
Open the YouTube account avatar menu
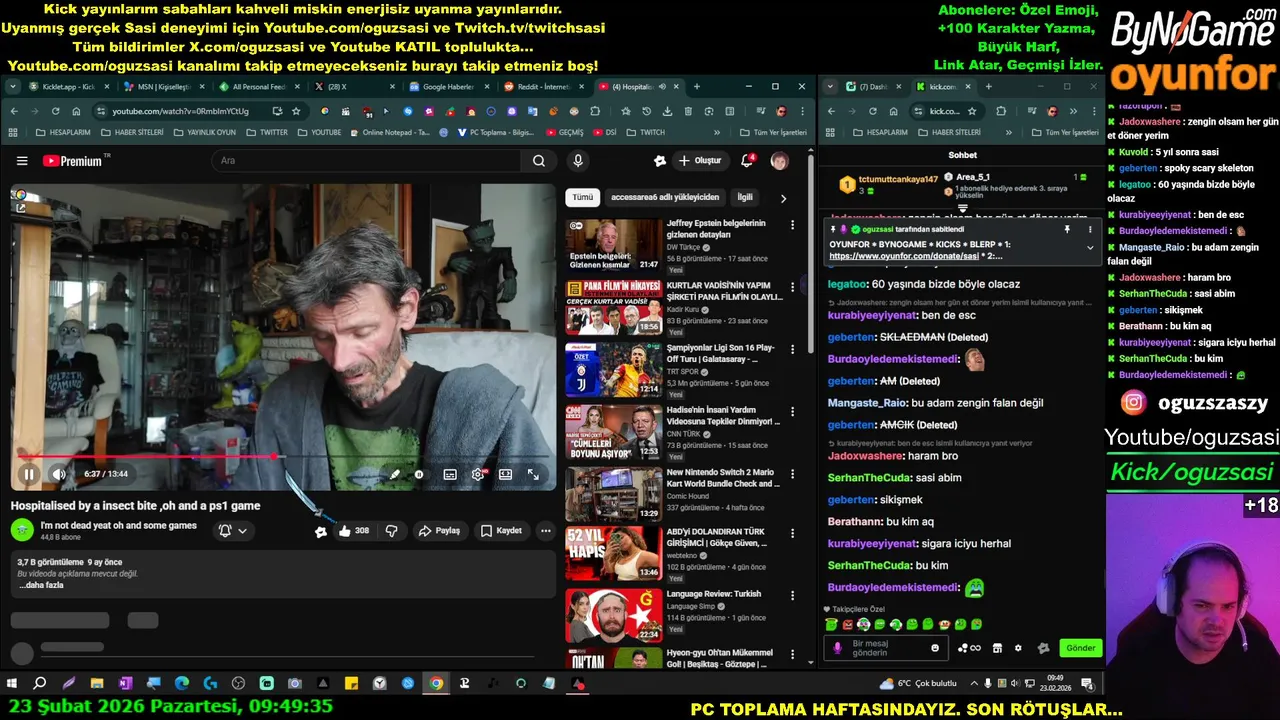779,161
